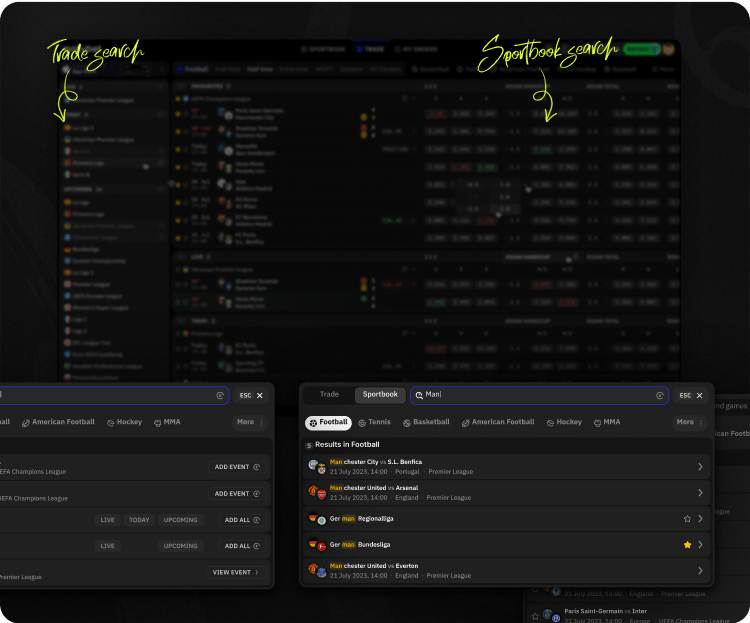The image size is (750, 623).
Task: Filter by Basketball in Sportbook search
Action: tap(426, 423)
